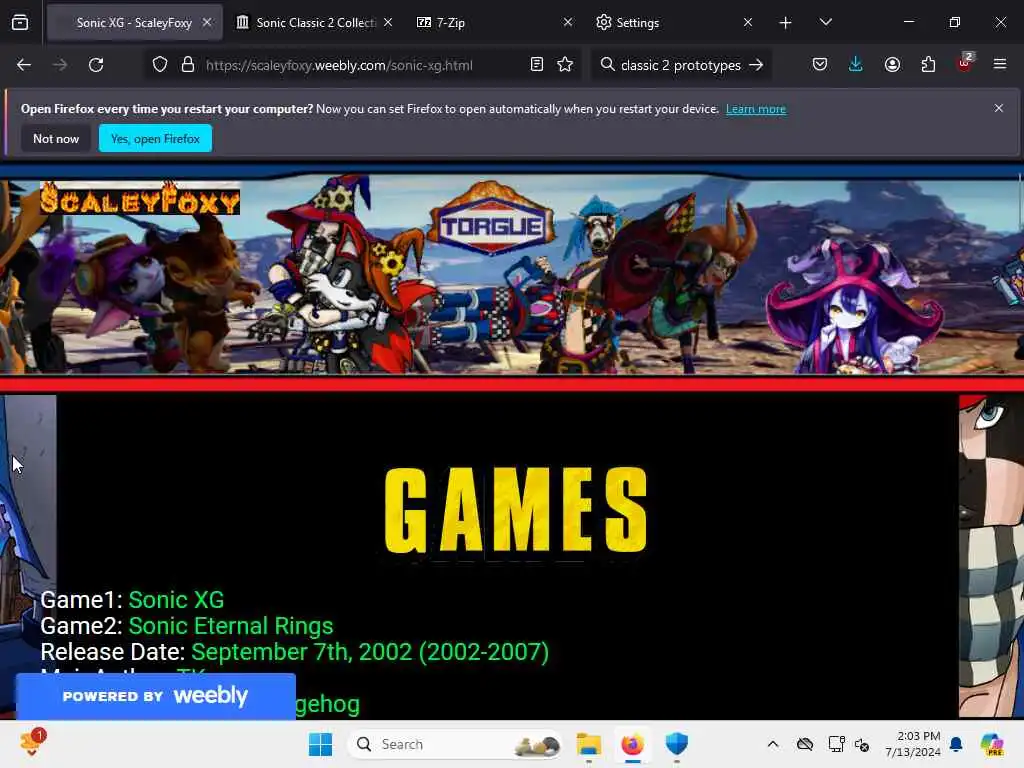Open the uBlock Origin extension icon

[965, 63]
